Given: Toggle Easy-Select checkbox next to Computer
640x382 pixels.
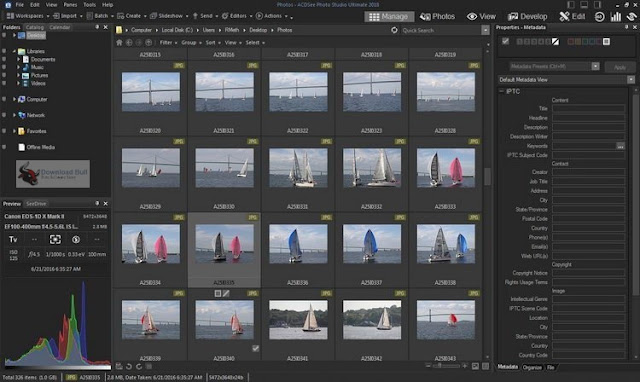Looking at the screenshot, I should pos(4,99).
